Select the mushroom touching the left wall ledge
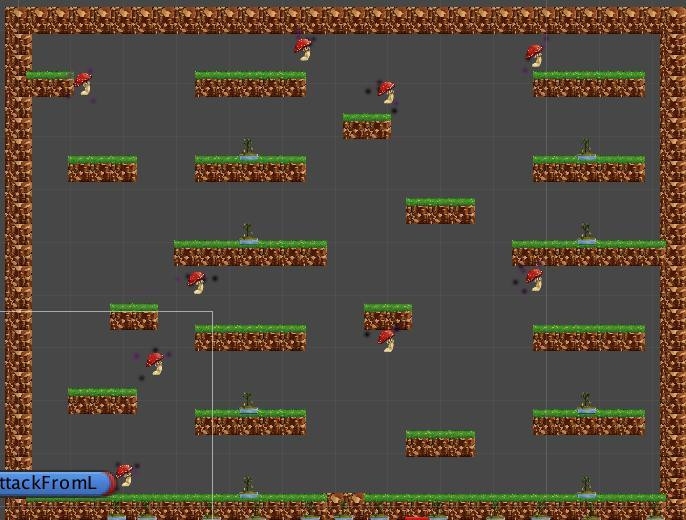The height and width of the screenshot is (520, 686). [83, 84]
